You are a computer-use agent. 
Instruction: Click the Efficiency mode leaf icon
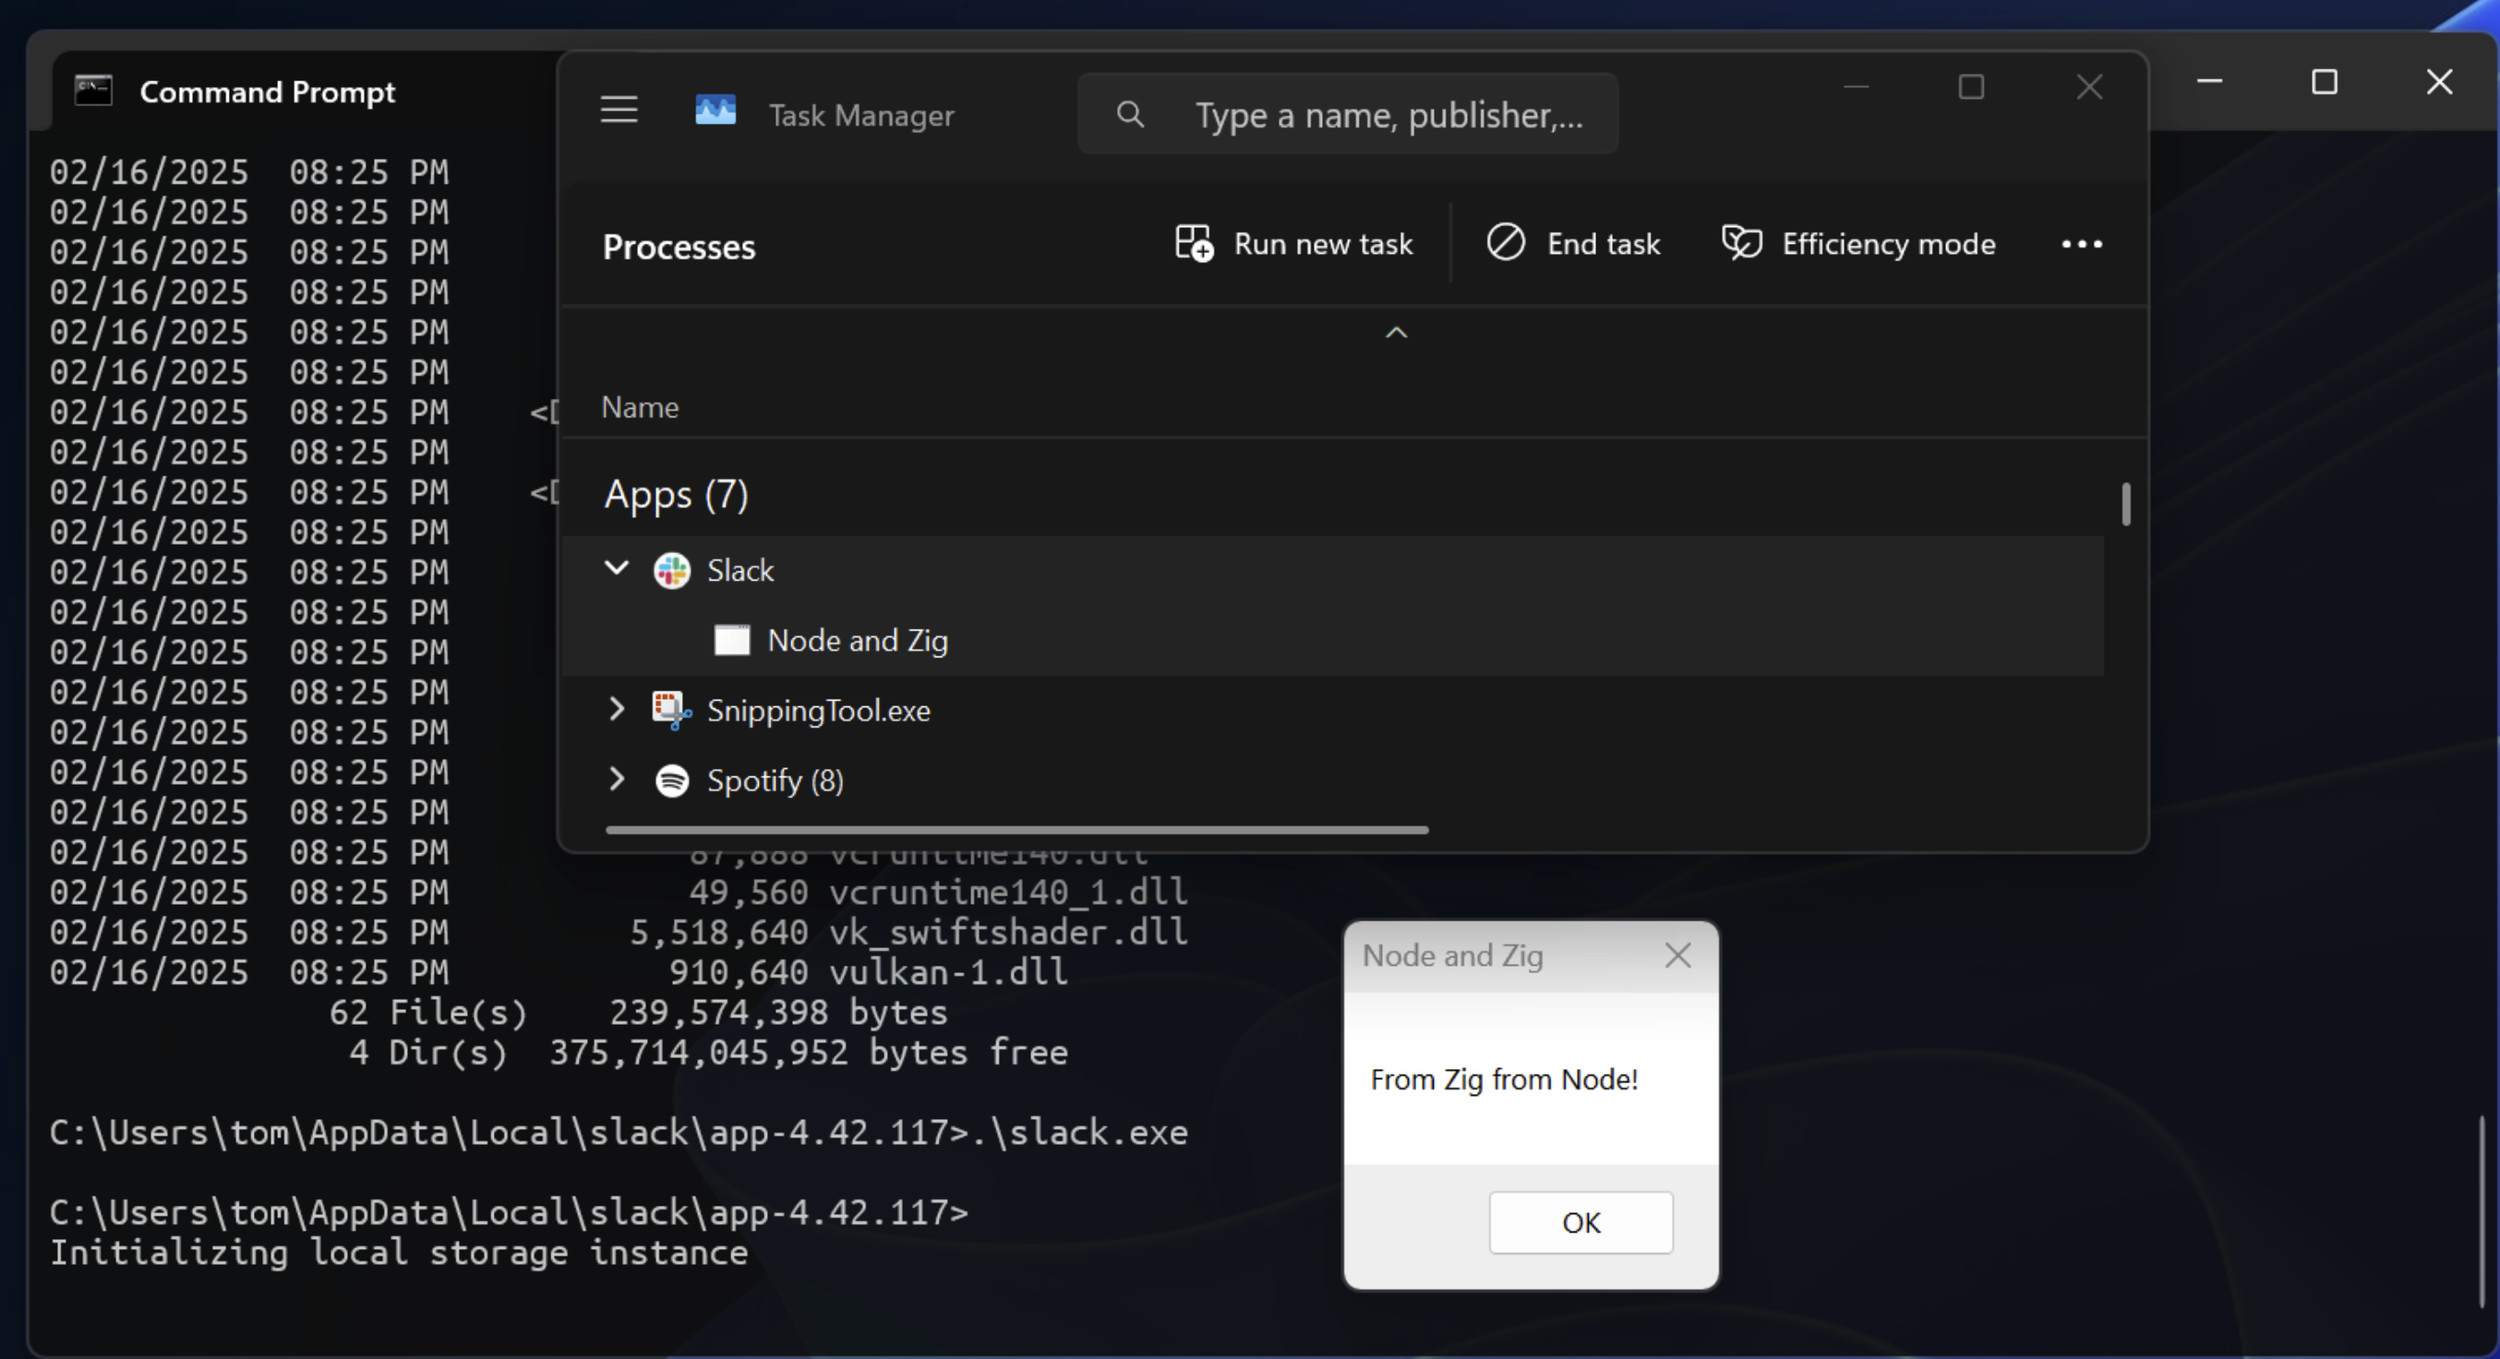pos(1740,243)
